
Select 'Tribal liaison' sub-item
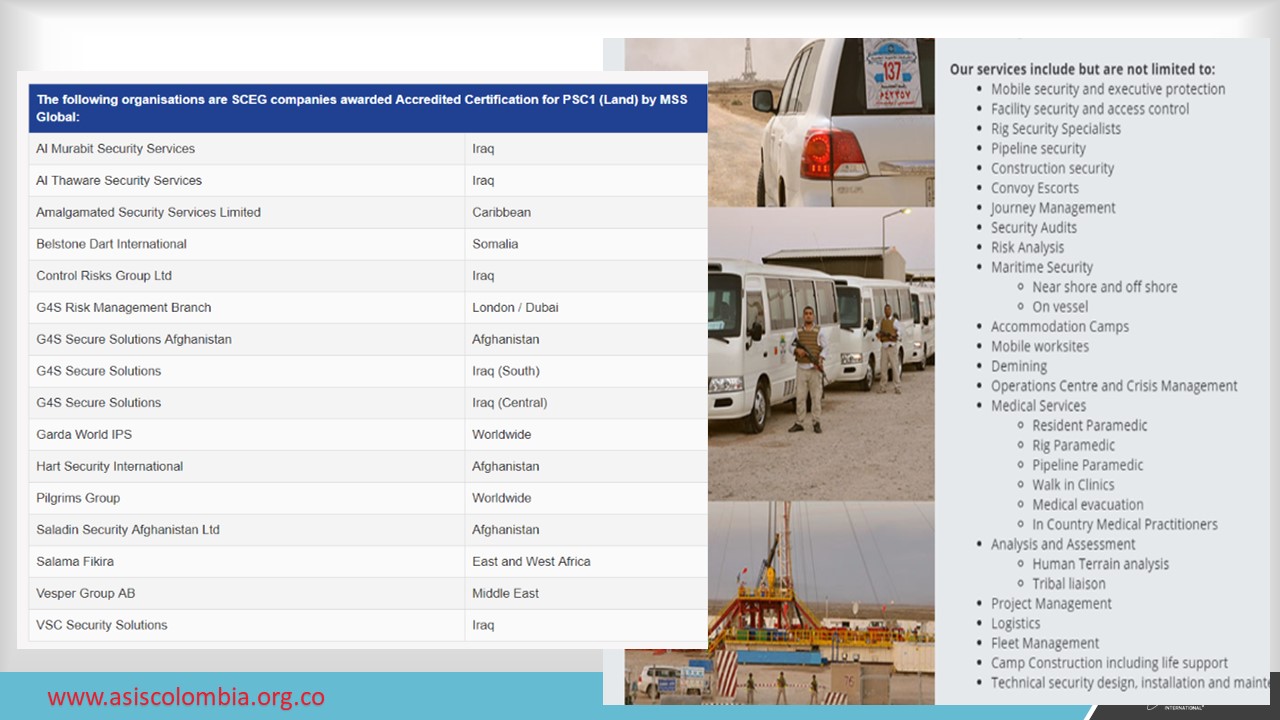1069,584
